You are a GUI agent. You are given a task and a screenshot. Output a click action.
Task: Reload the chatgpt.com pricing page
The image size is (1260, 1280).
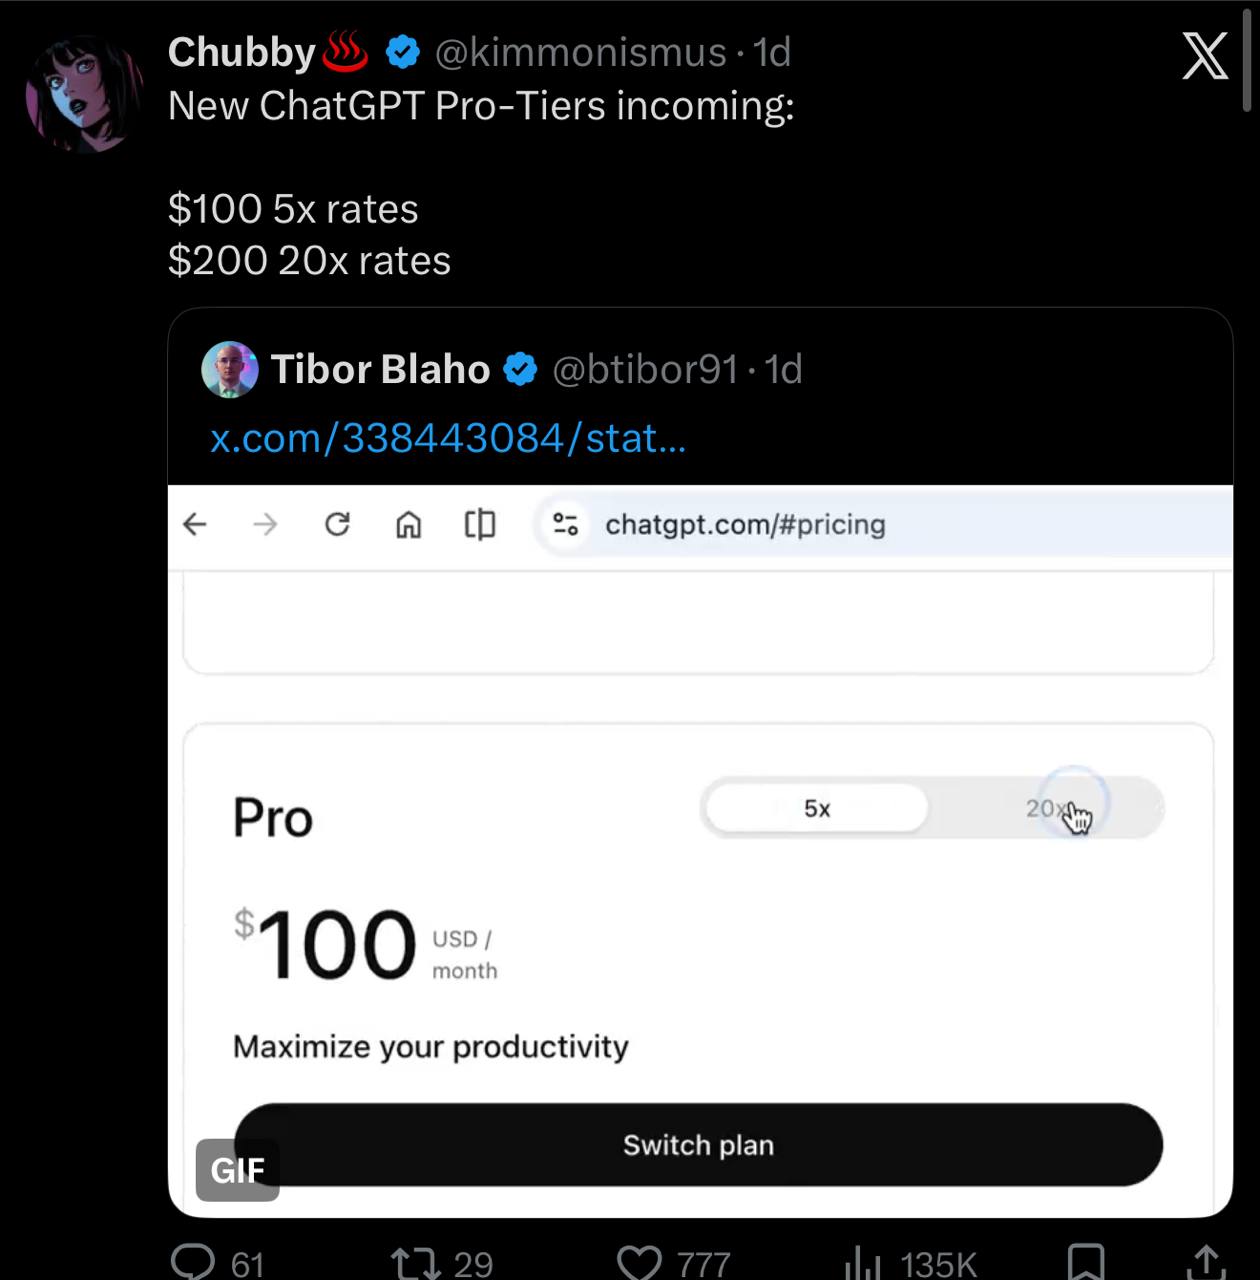(337, 524)
